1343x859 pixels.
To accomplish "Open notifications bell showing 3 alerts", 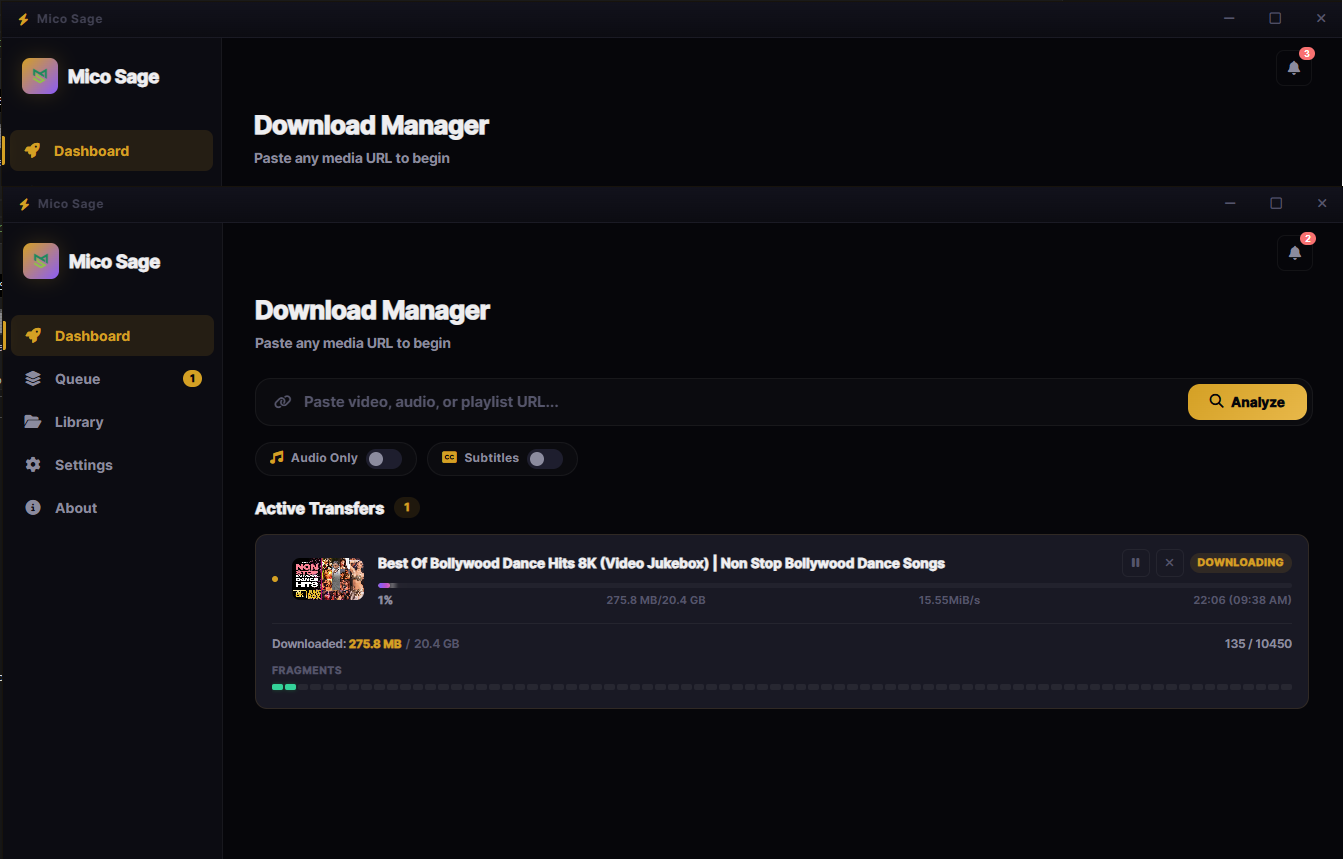I will [1293, 68].
